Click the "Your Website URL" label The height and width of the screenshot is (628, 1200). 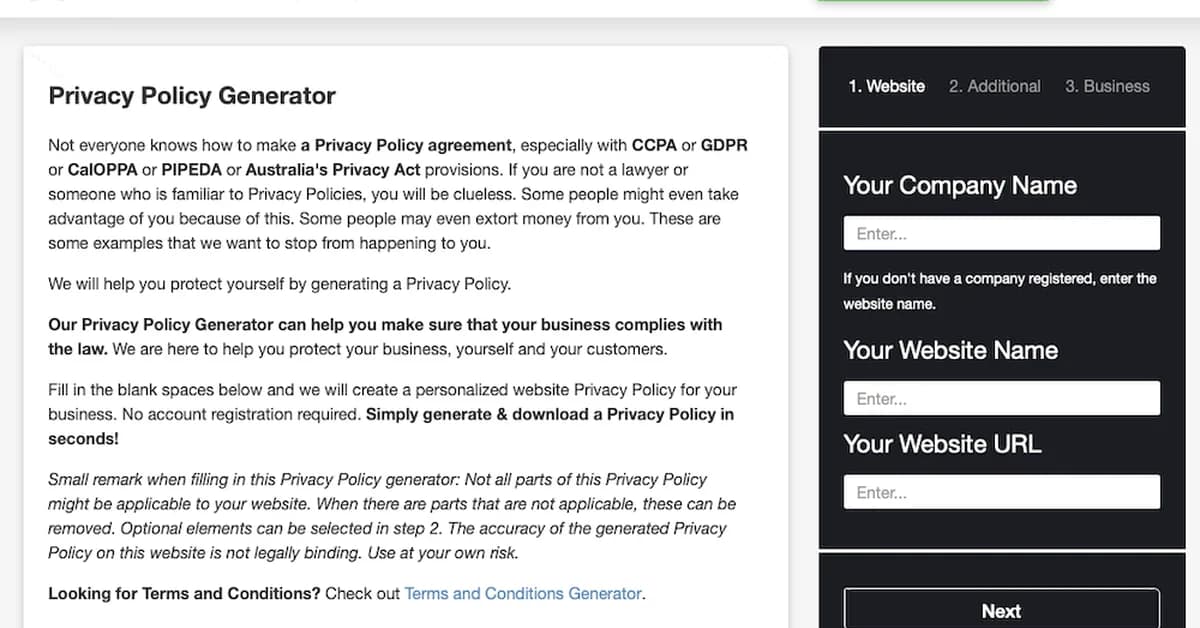click(942, 444)
